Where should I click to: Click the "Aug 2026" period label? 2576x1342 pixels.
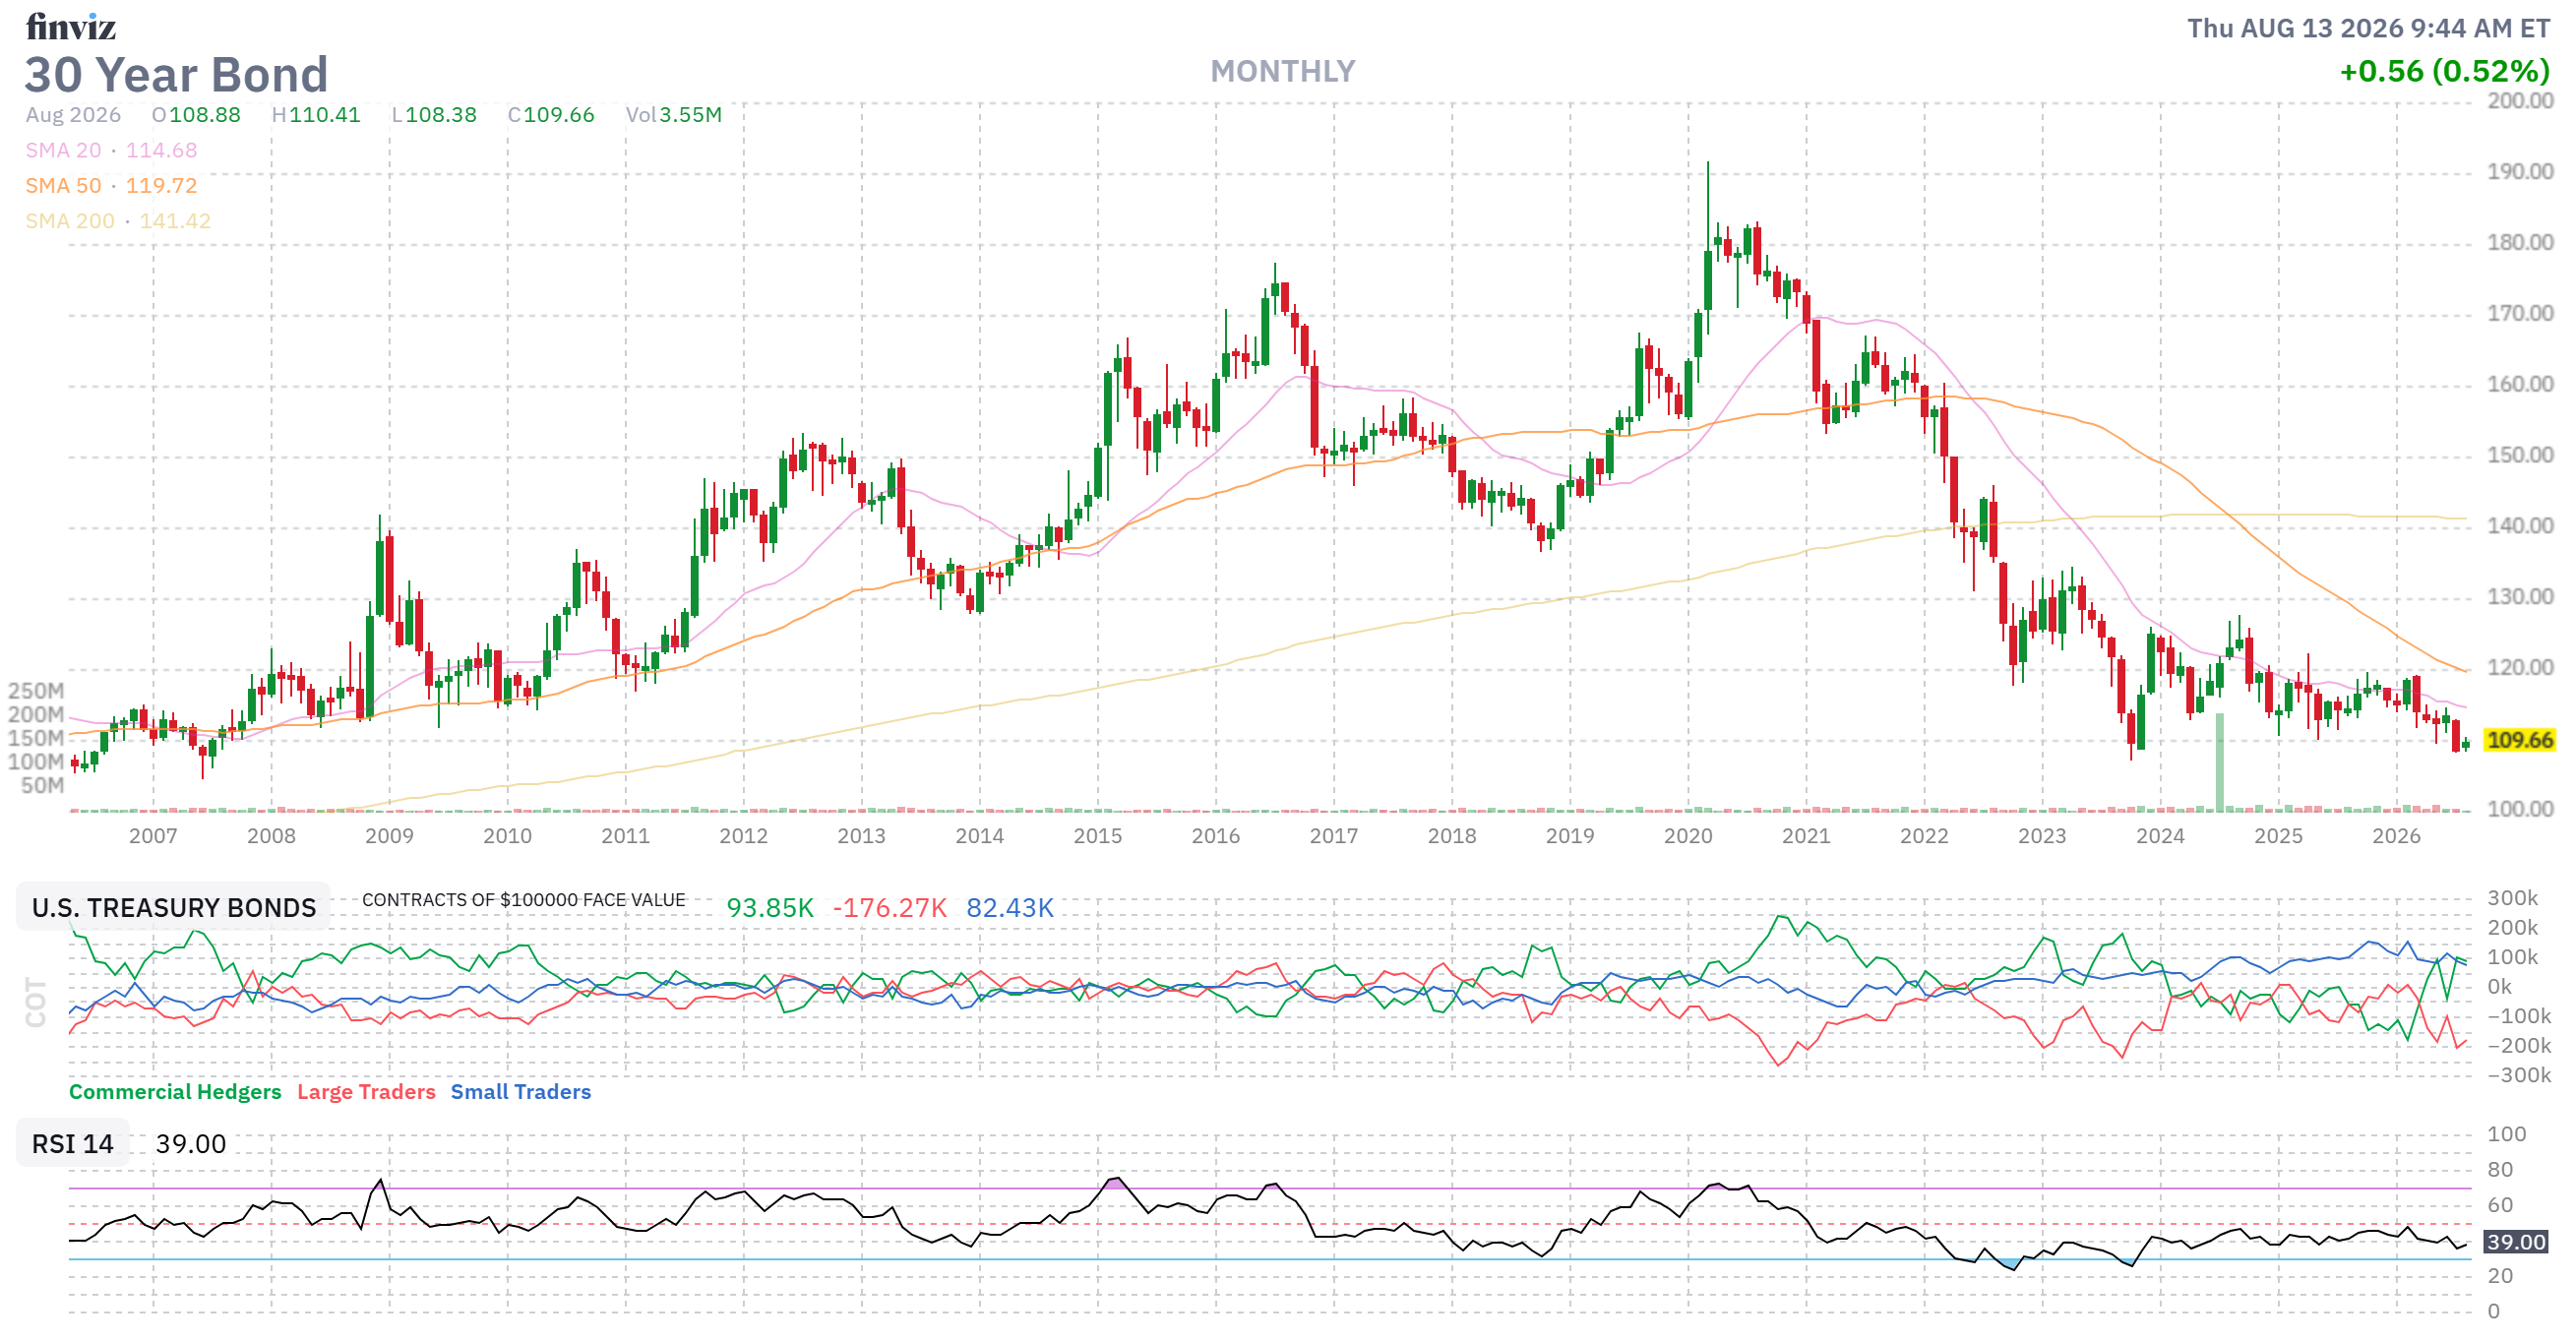[73, 115]
